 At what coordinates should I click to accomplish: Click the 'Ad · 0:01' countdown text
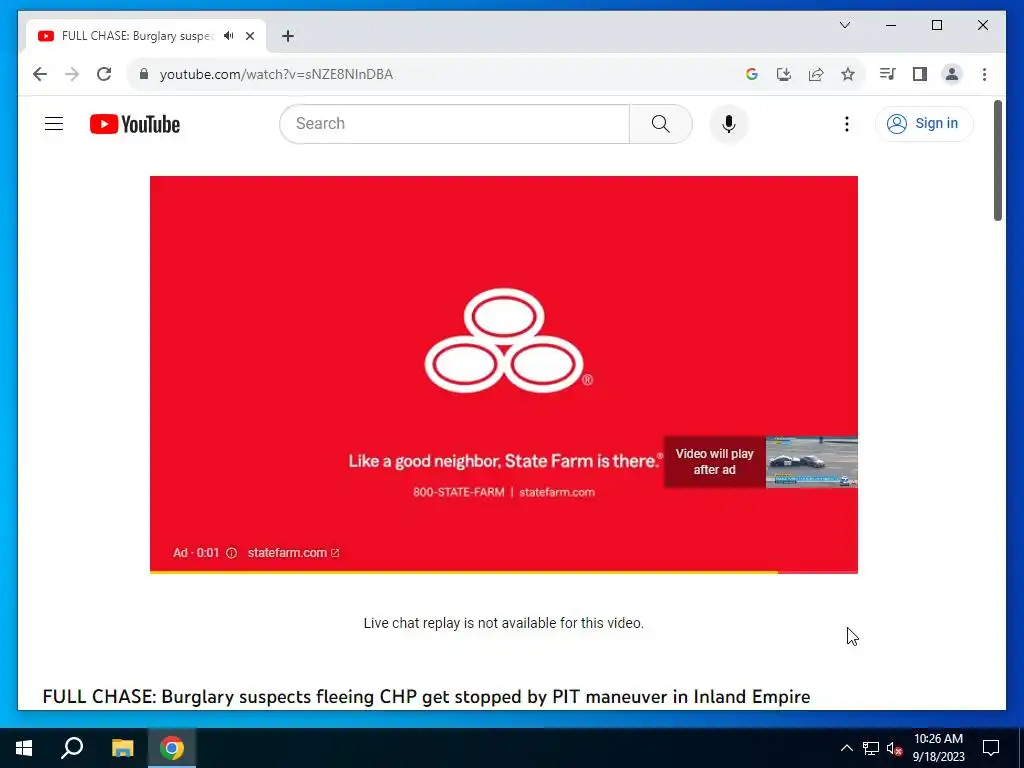196,552
